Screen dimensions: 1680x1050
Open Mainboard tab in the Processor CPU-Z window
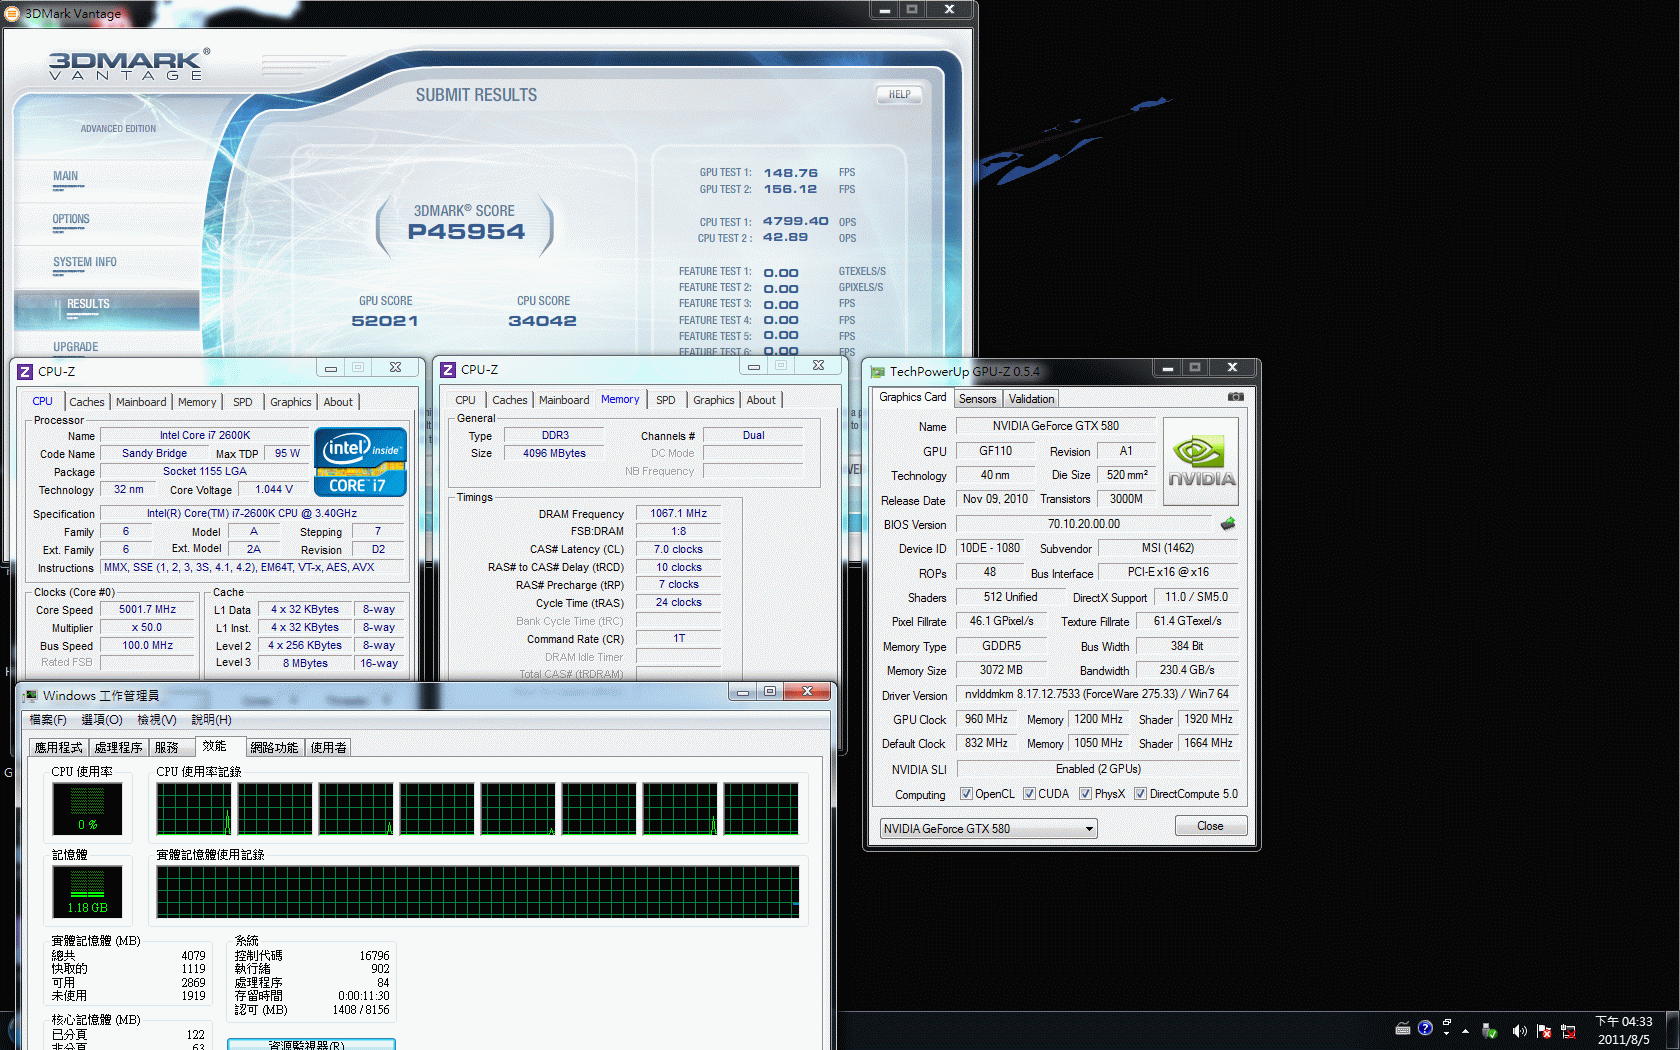pos(141,402)
